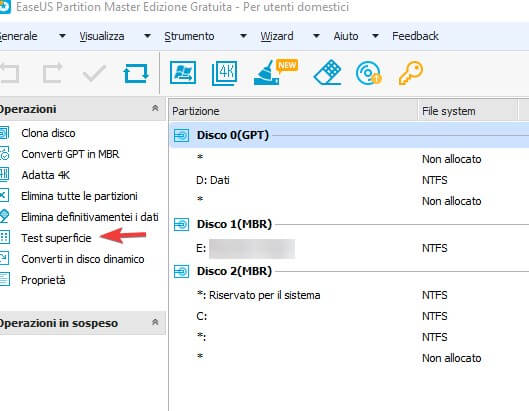529x411 pixels.
Task: Expand the Generale dropdown arrow
Action: click(62, 36)
